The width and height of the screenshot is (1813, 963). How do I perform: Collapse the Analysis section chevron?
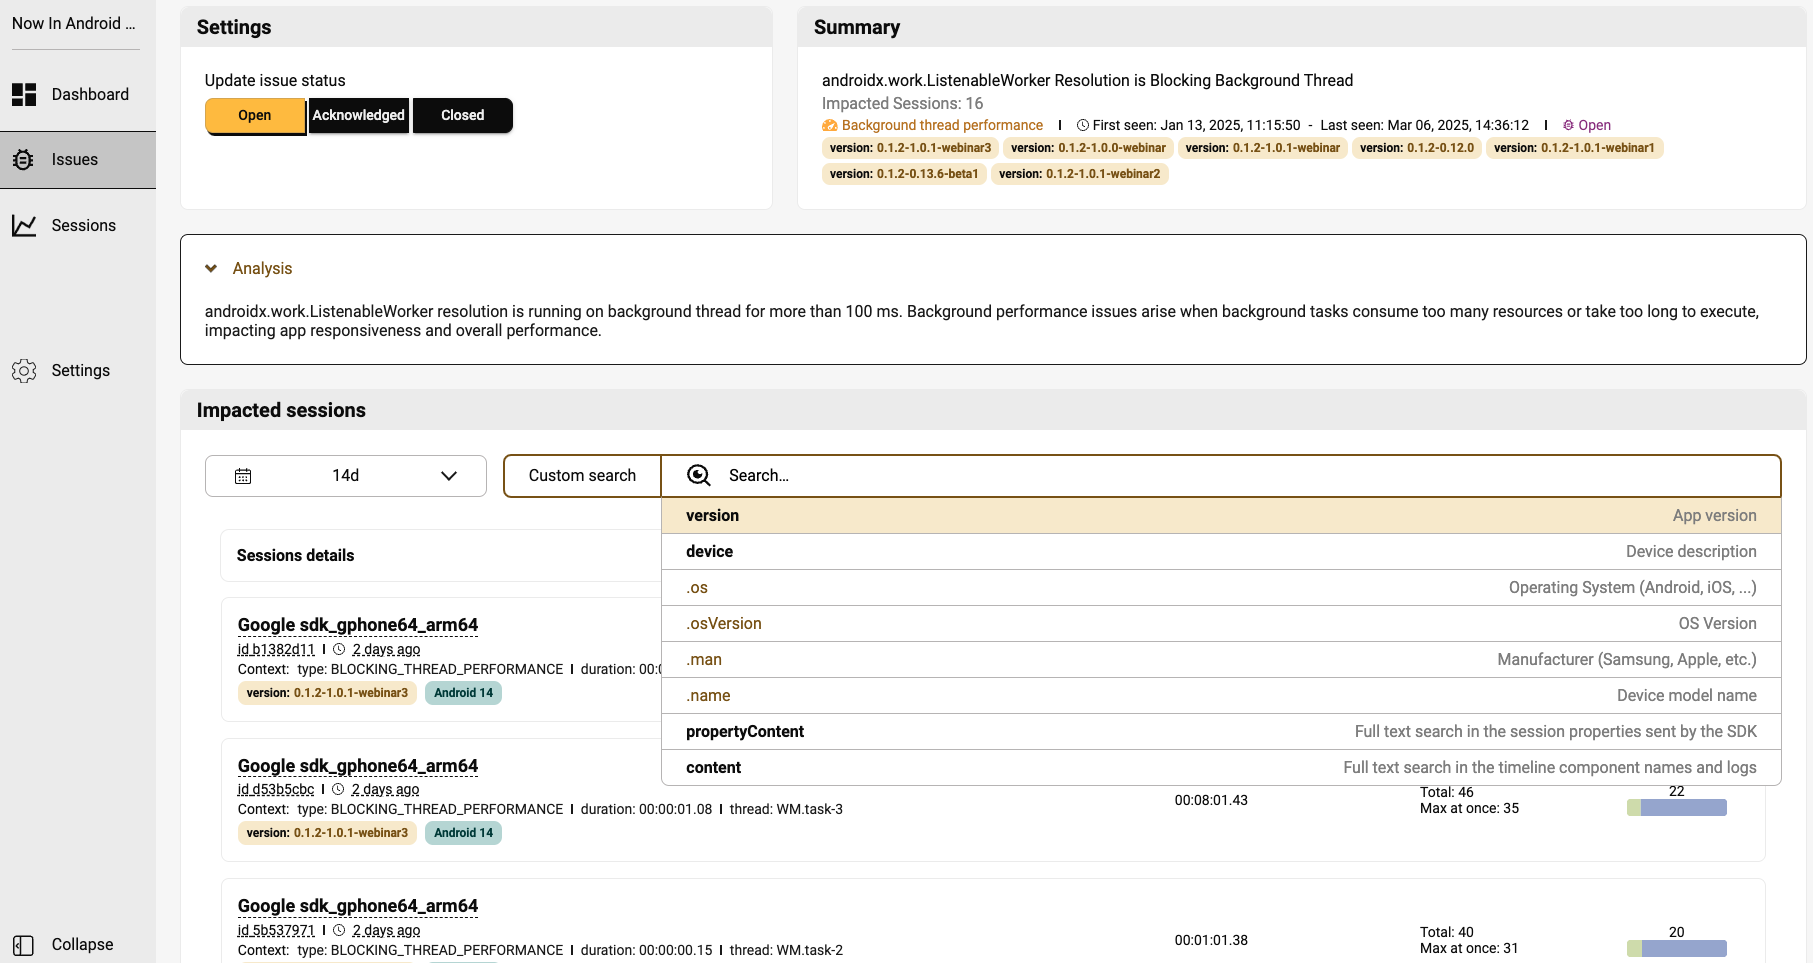pyautogui.click(x=211, y=269)
